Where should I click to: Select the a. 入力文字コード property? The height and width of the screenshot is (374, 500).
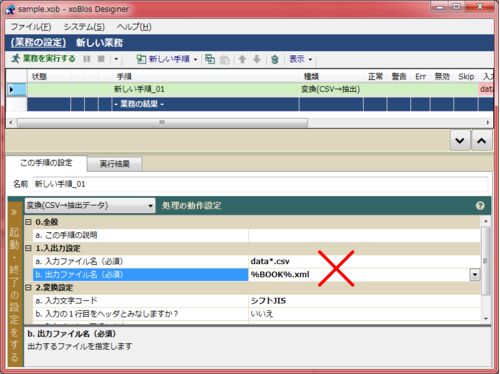click(x=140, y=301)
